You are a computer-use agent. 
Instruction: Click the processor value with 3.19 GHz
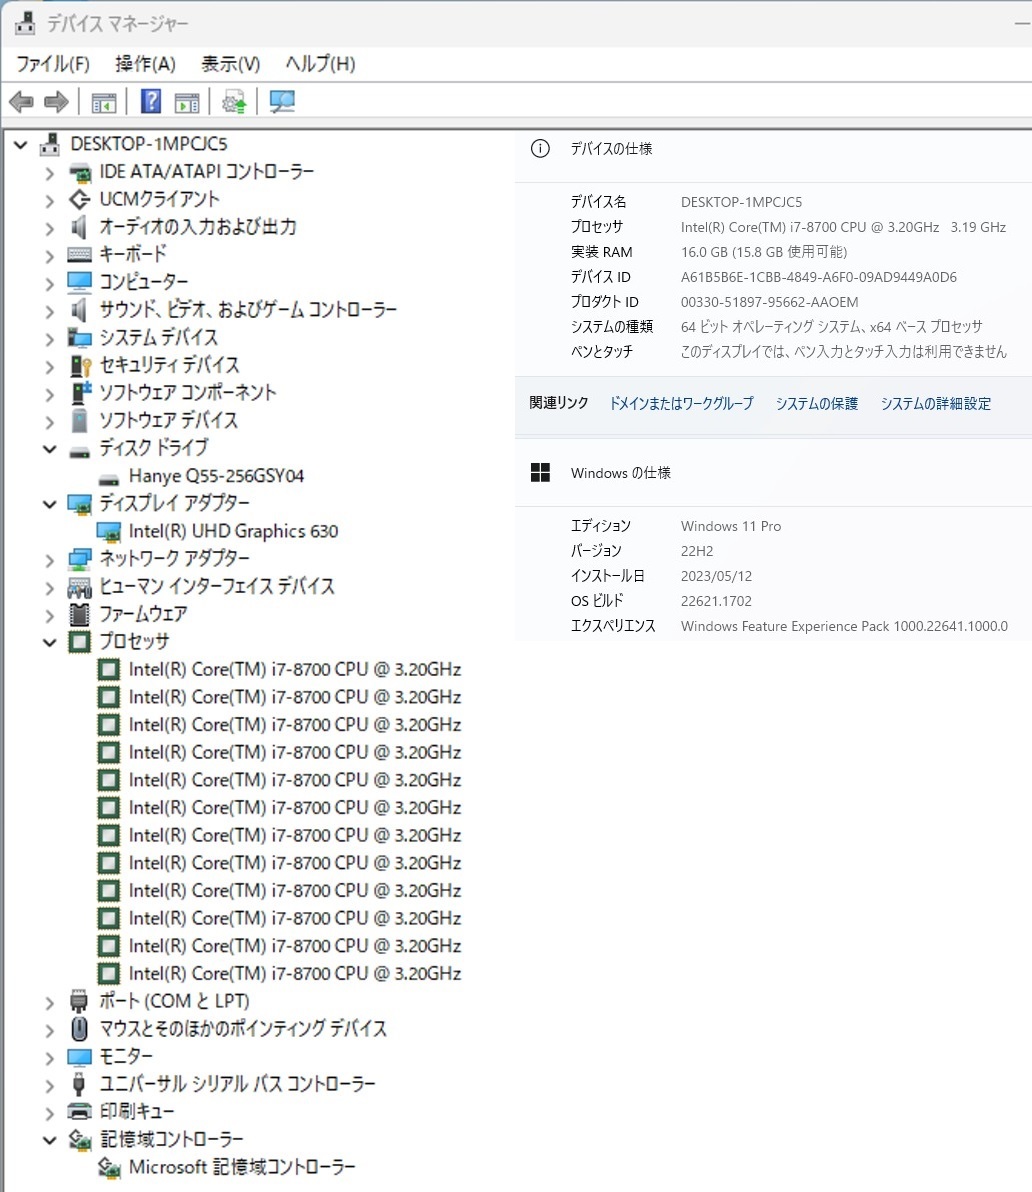coord(844,227)
